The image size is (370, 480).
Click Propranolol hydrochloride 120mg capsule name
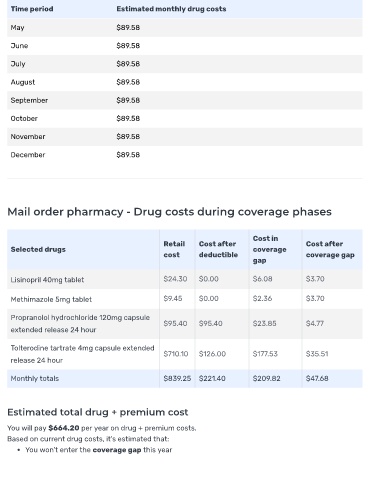(80, 324)
